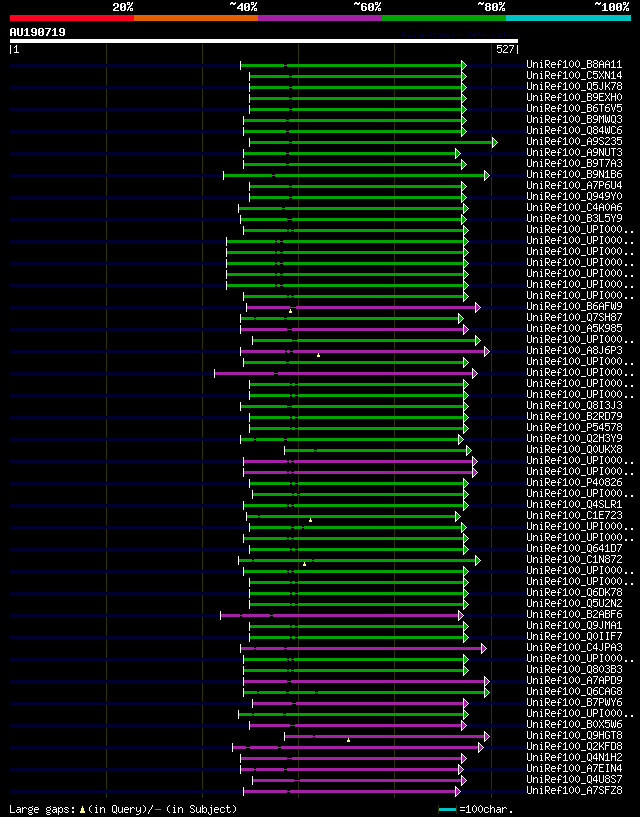Select the UniRef100_B6T6V5 label
Viewport: 640px width, 817px height.
pos(574,108)
